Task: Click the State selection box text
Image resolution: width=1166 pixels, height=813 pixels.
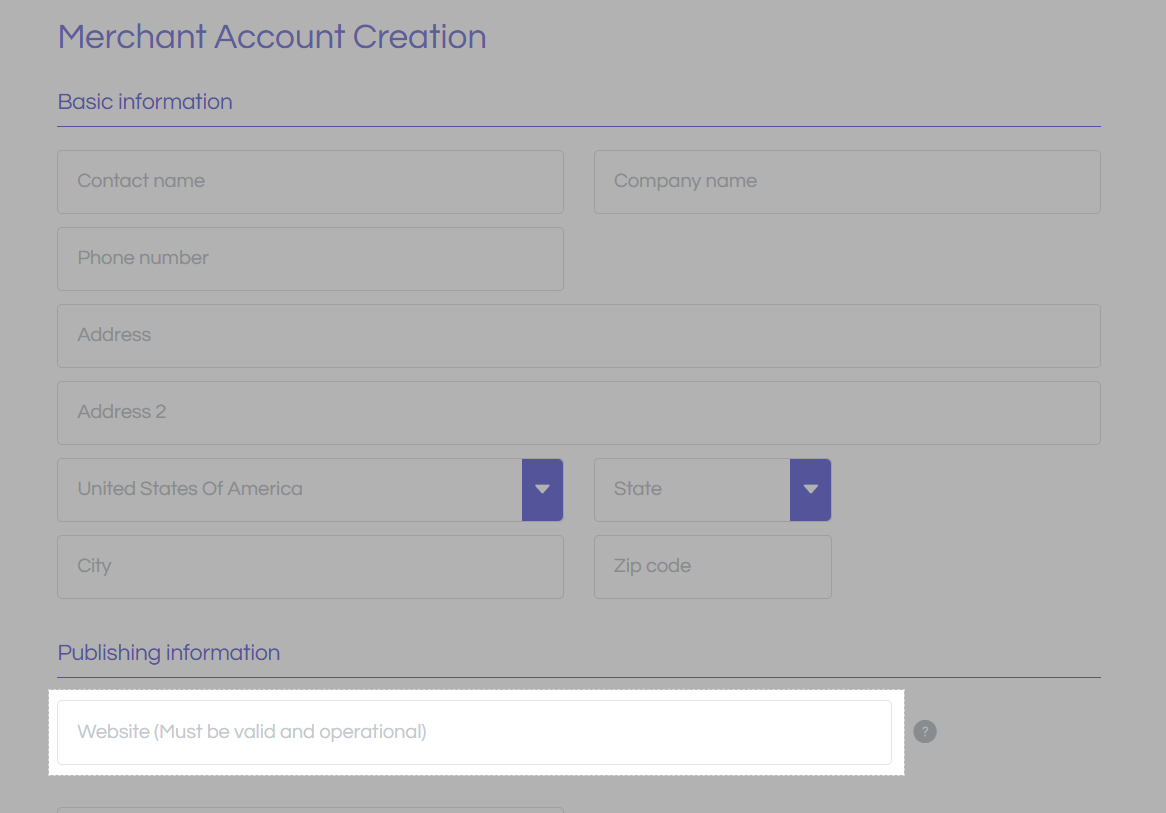Action: pos(691,489)
